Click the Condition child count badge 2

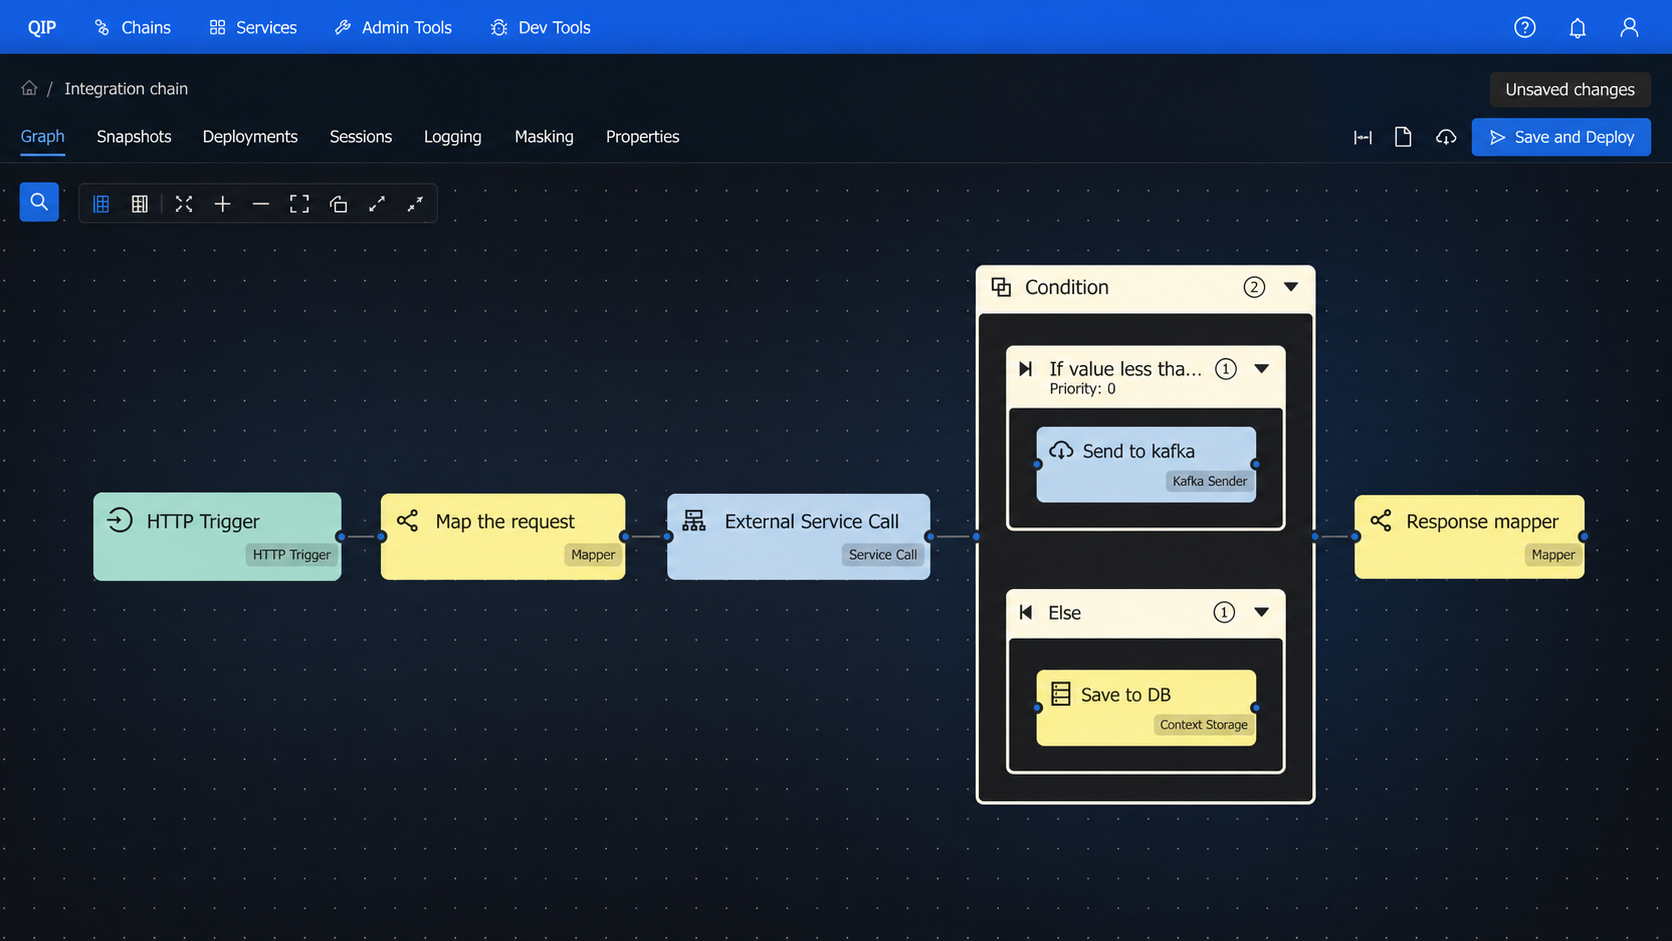(1254, 287)
